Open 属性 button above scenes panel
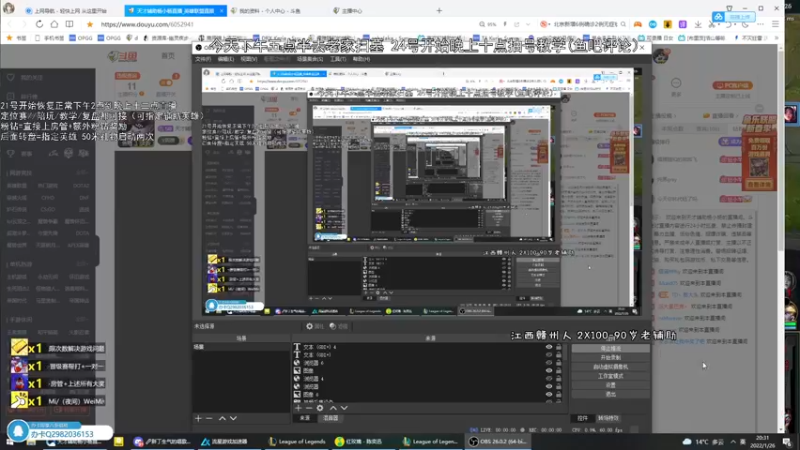 pos(315,326)
